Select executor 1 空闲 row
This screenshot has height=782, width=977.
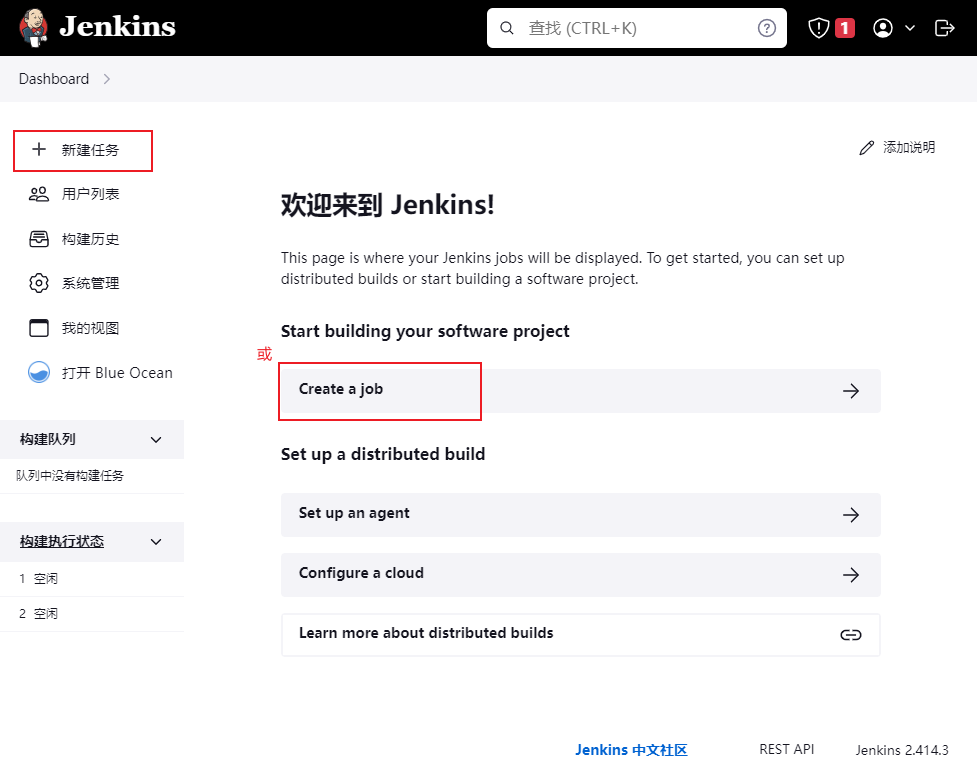pyautogui.click(x=92, y=579)
